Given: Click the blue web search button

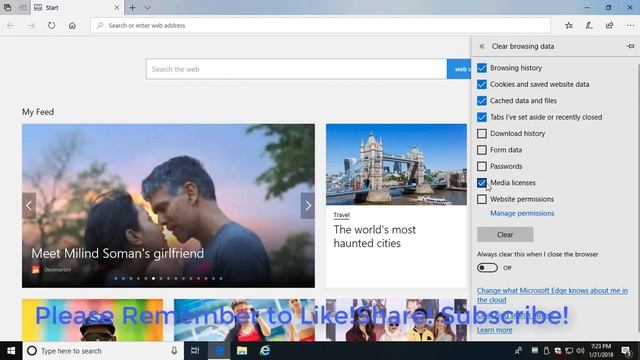Looking at the screenshot, I should pos(459,69).
